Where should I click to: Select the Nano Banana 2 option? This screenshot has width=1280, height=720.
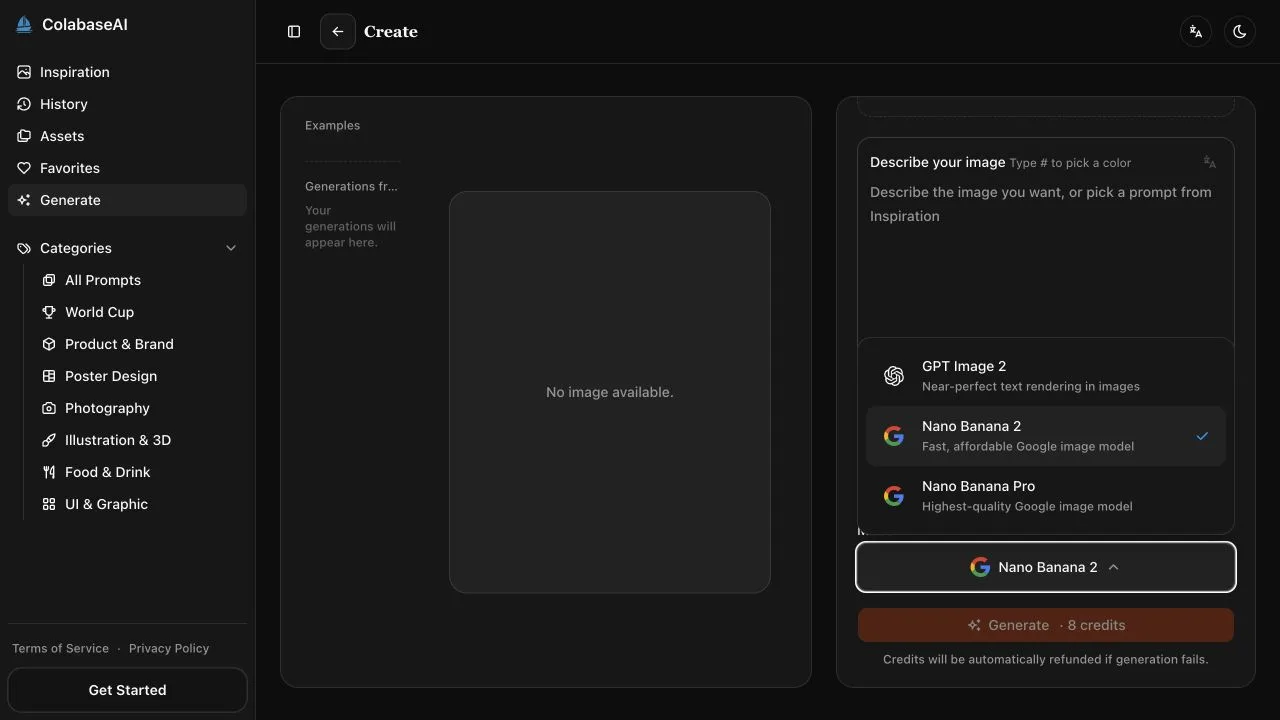[1046, 436]
